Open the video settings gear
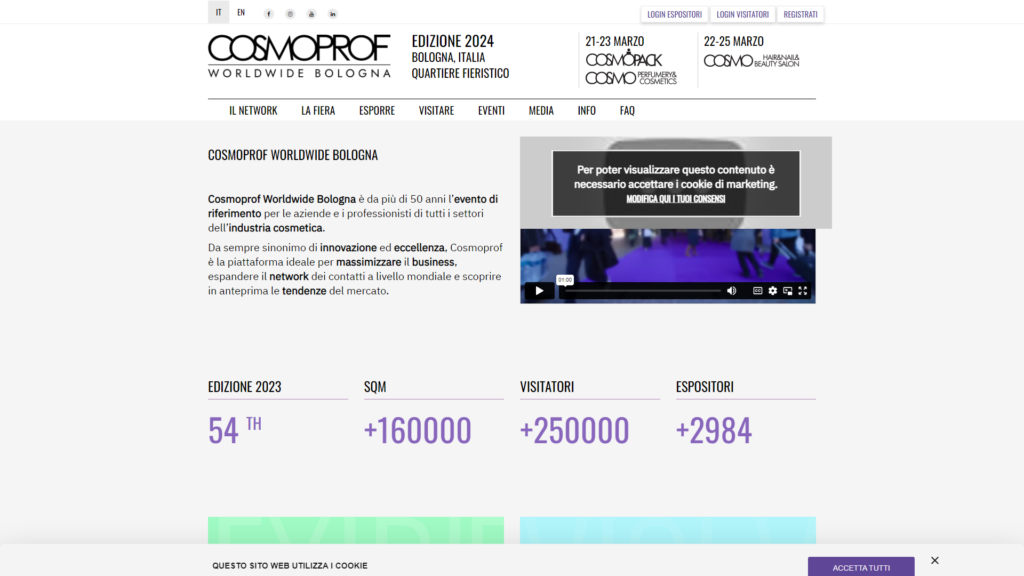1024x576 pixels. pos(773,291)
